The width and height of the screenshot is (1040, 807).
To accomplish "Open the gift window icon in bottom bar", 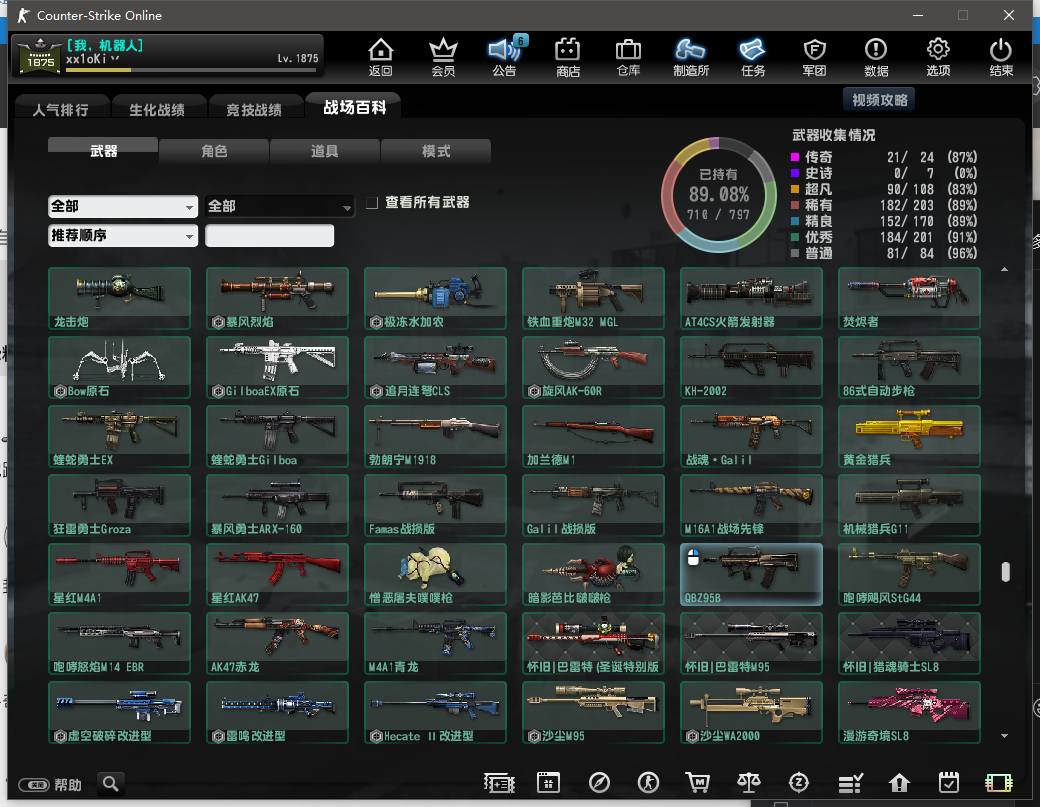I will pos(549,783).
